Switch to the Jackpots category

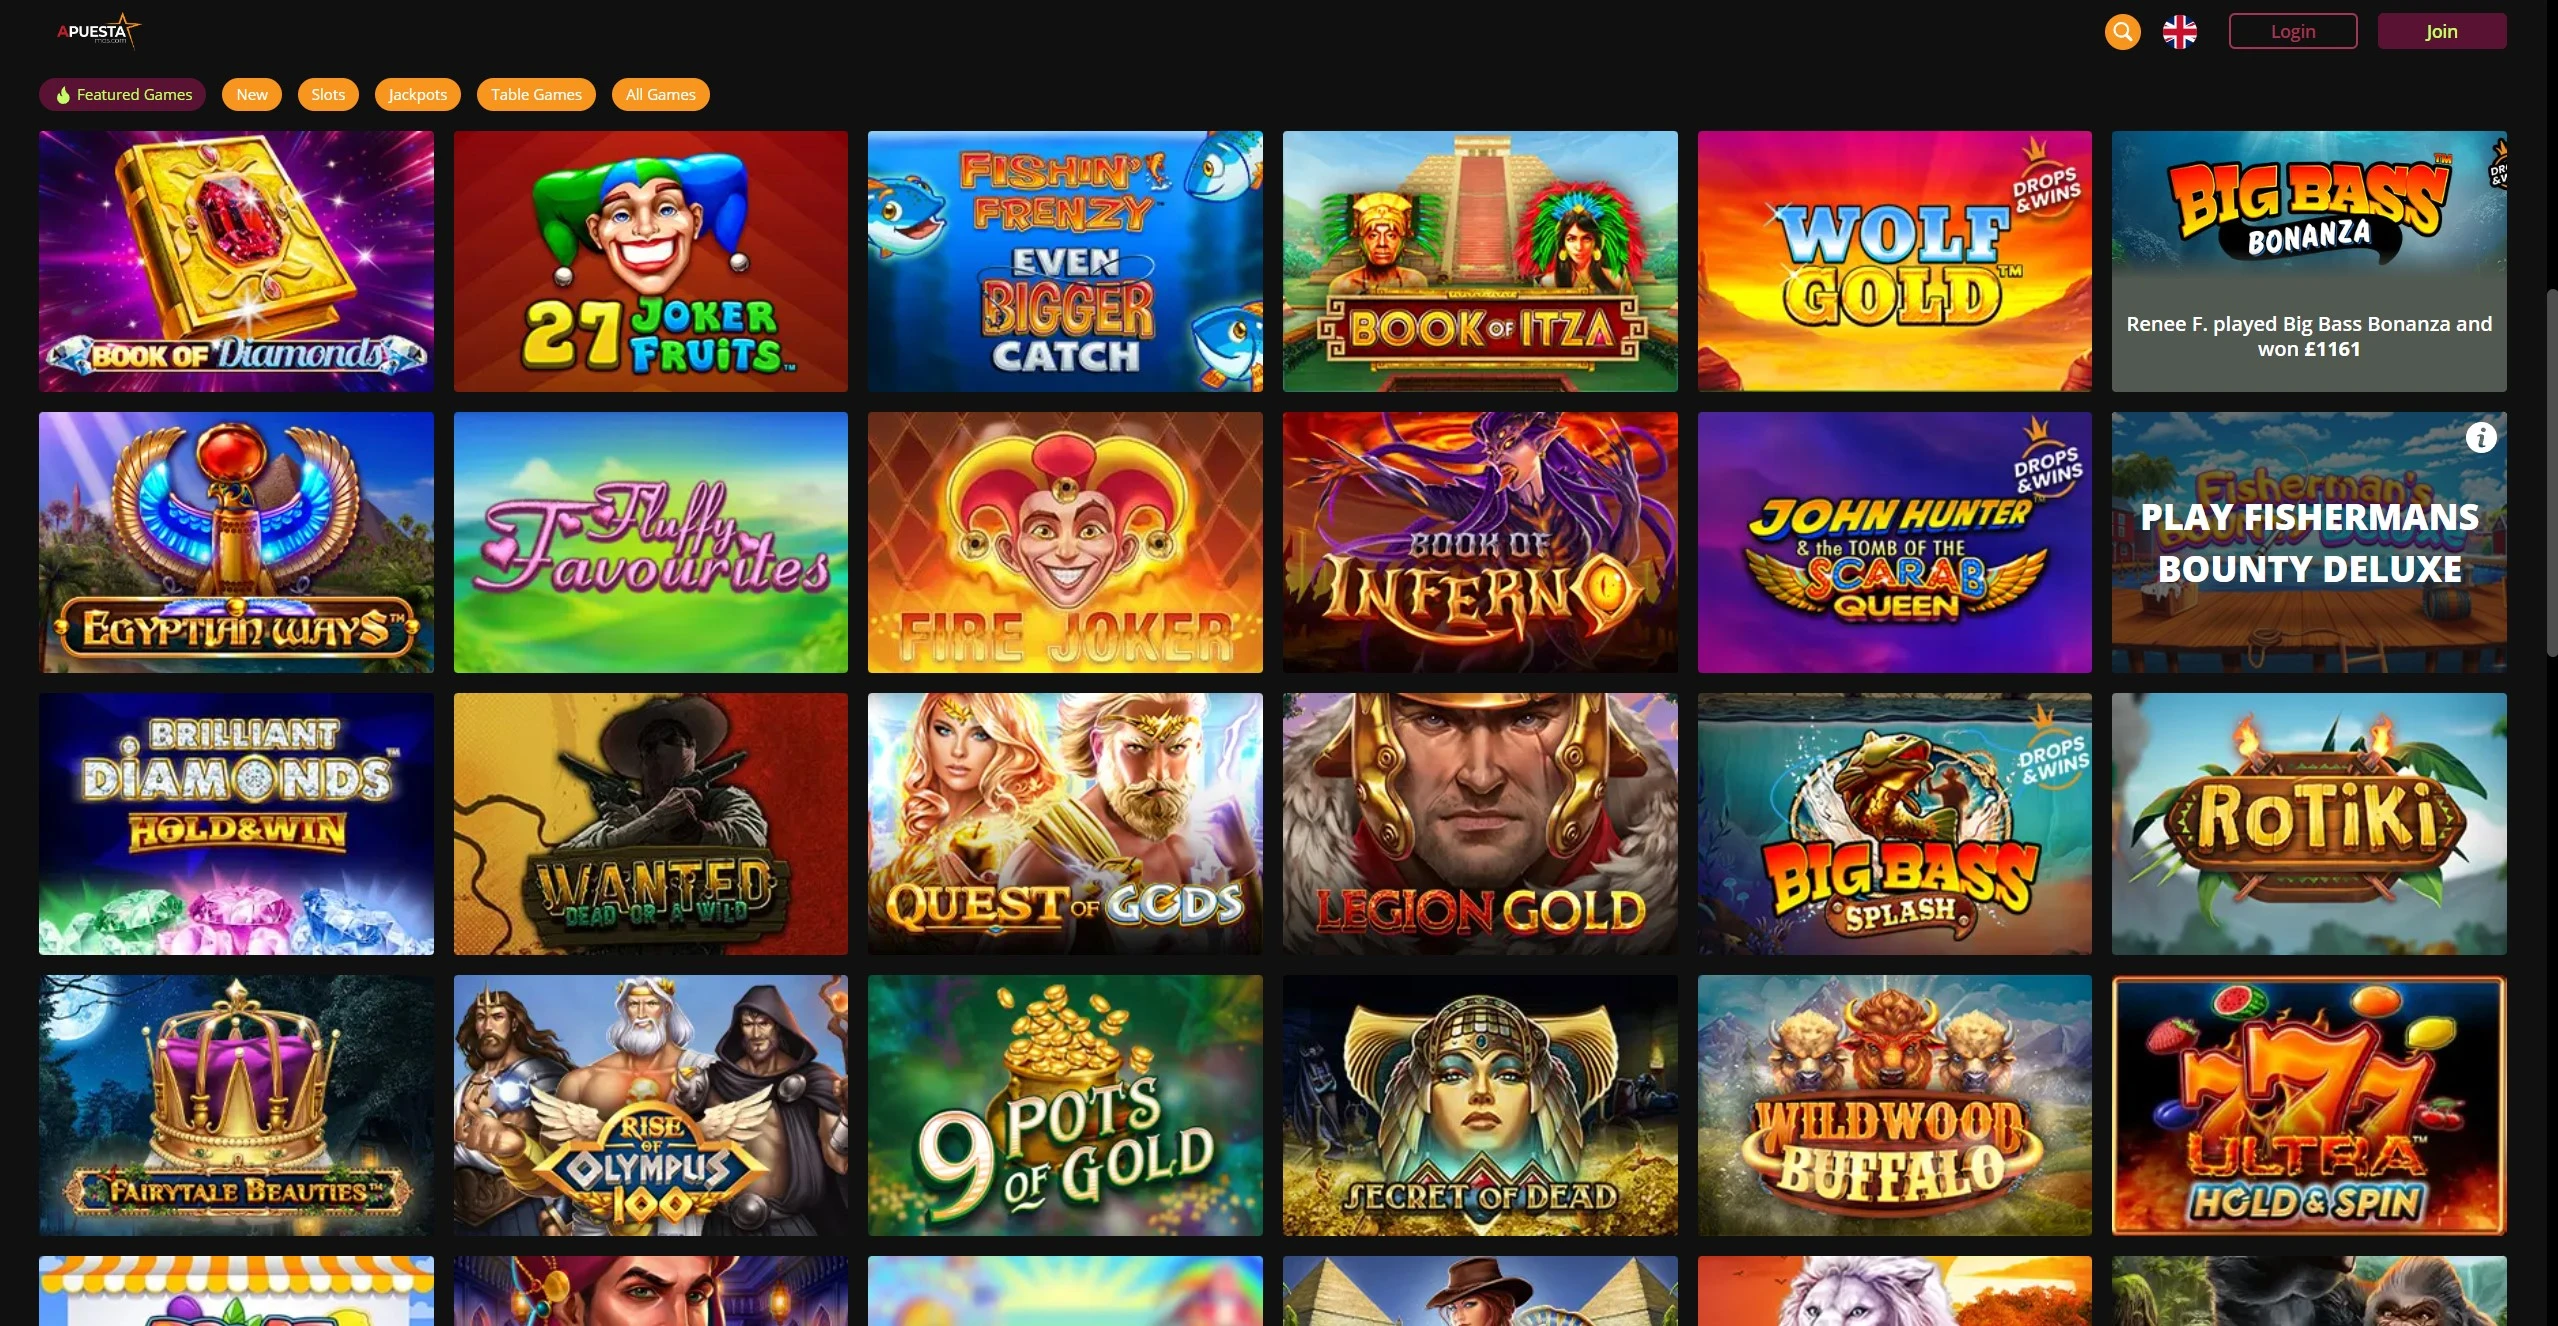click(x=417, y=94)
